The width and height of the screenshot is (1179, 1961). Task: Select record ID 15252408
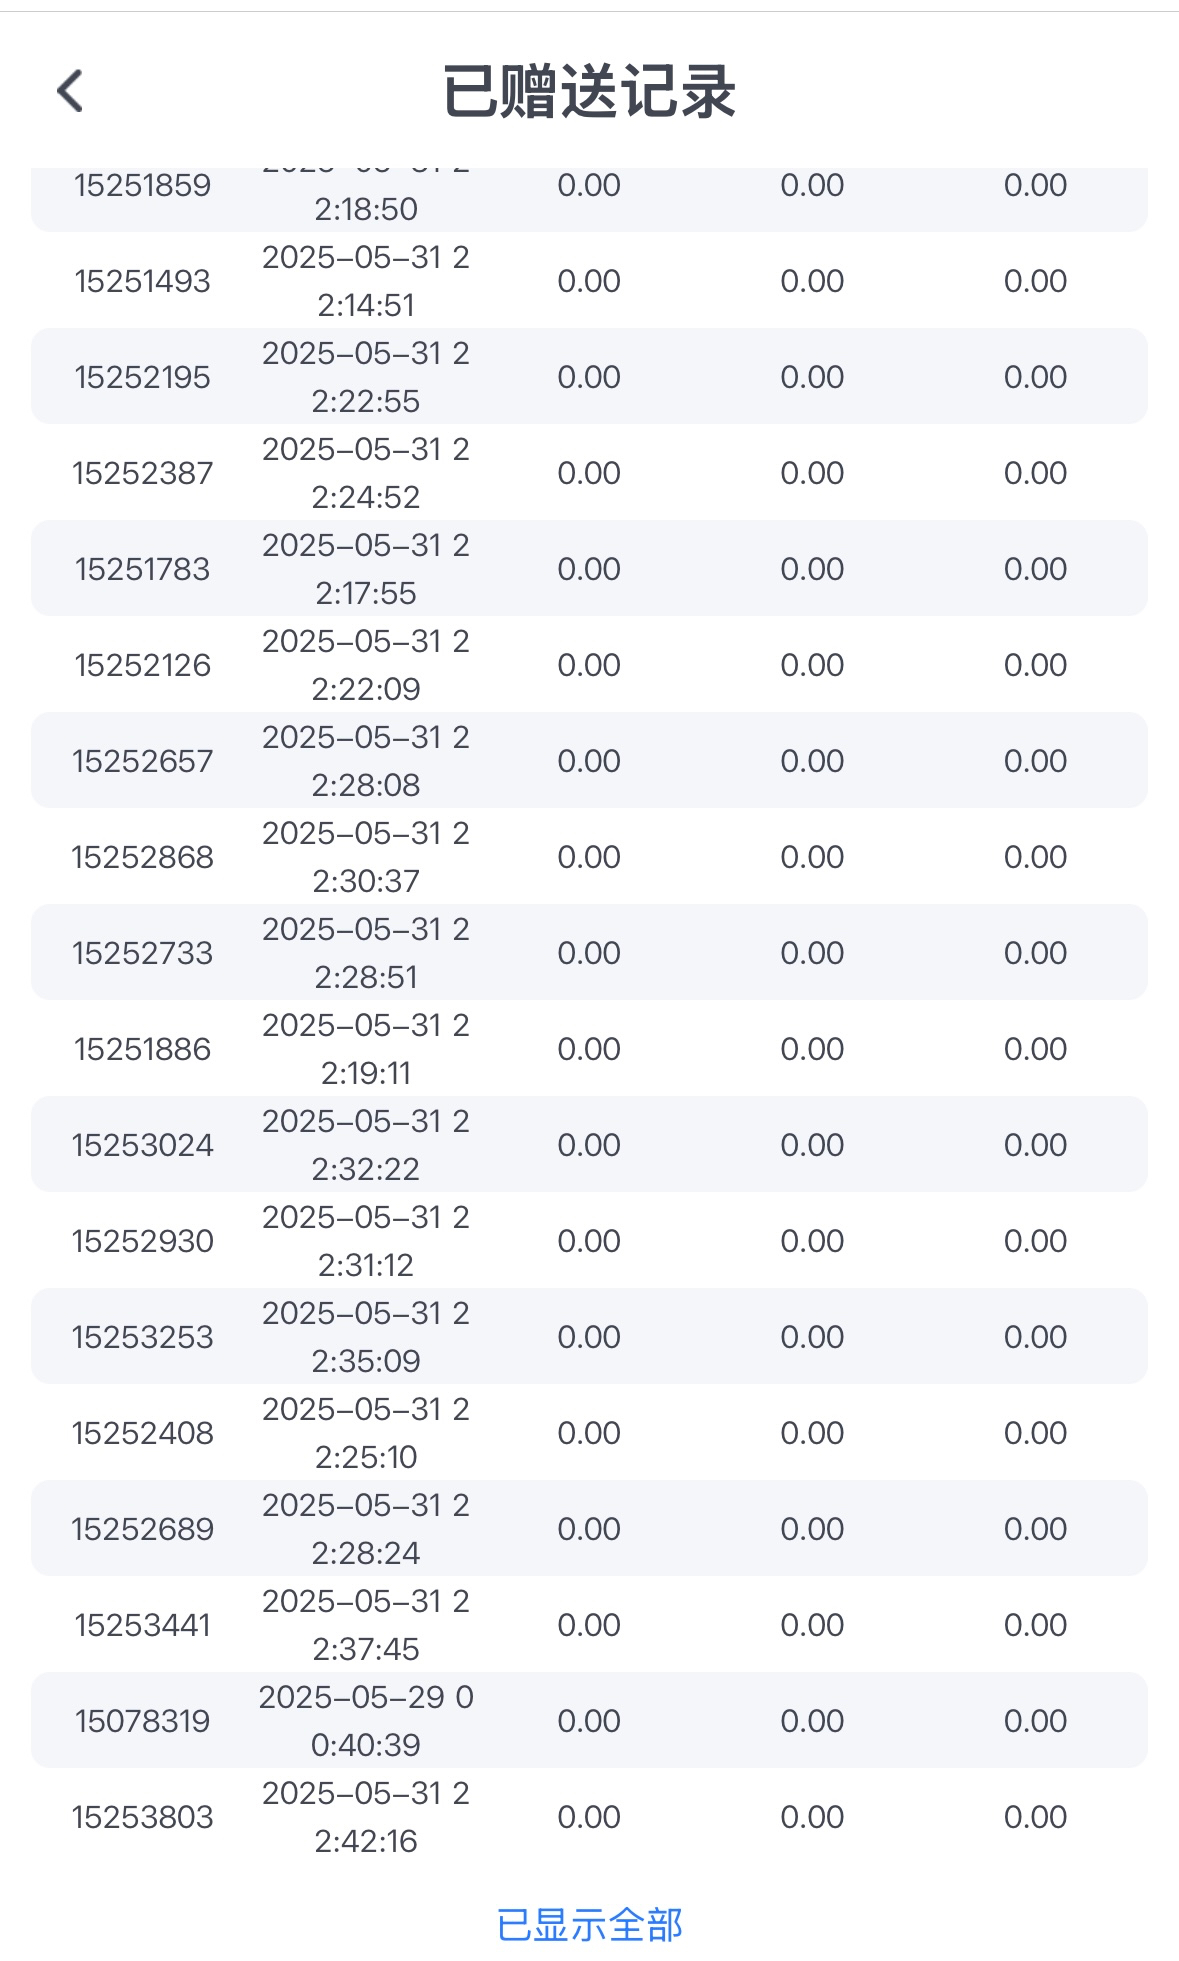(142, 1433)
